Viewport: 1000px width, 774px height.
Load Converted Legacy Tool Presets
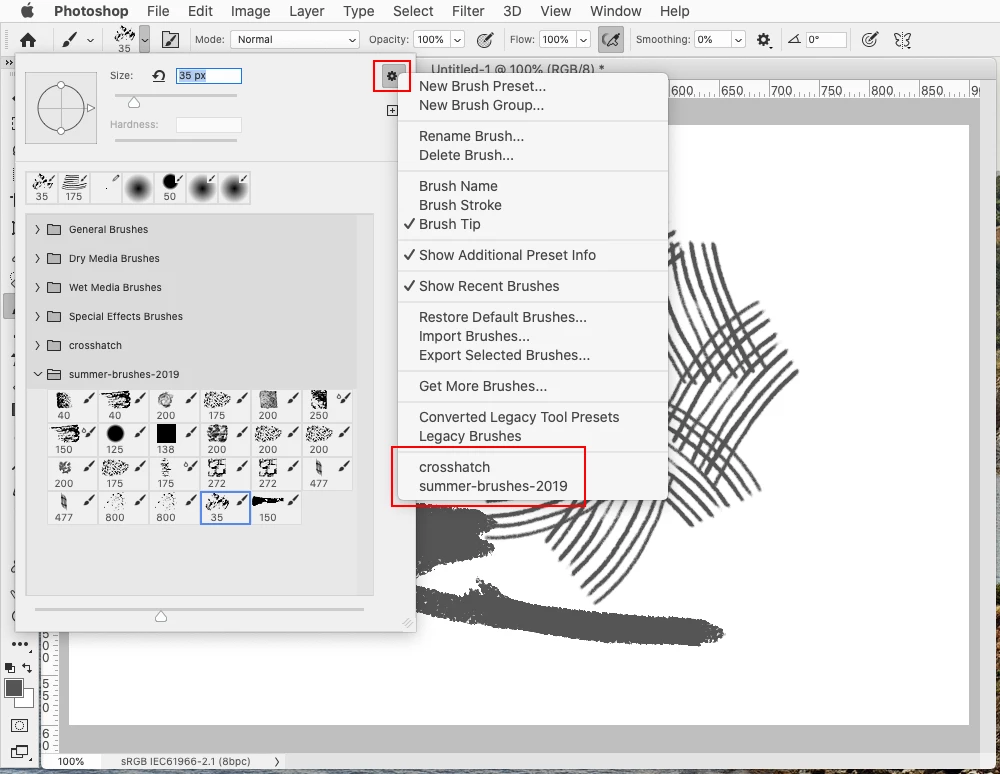point(519,417)
